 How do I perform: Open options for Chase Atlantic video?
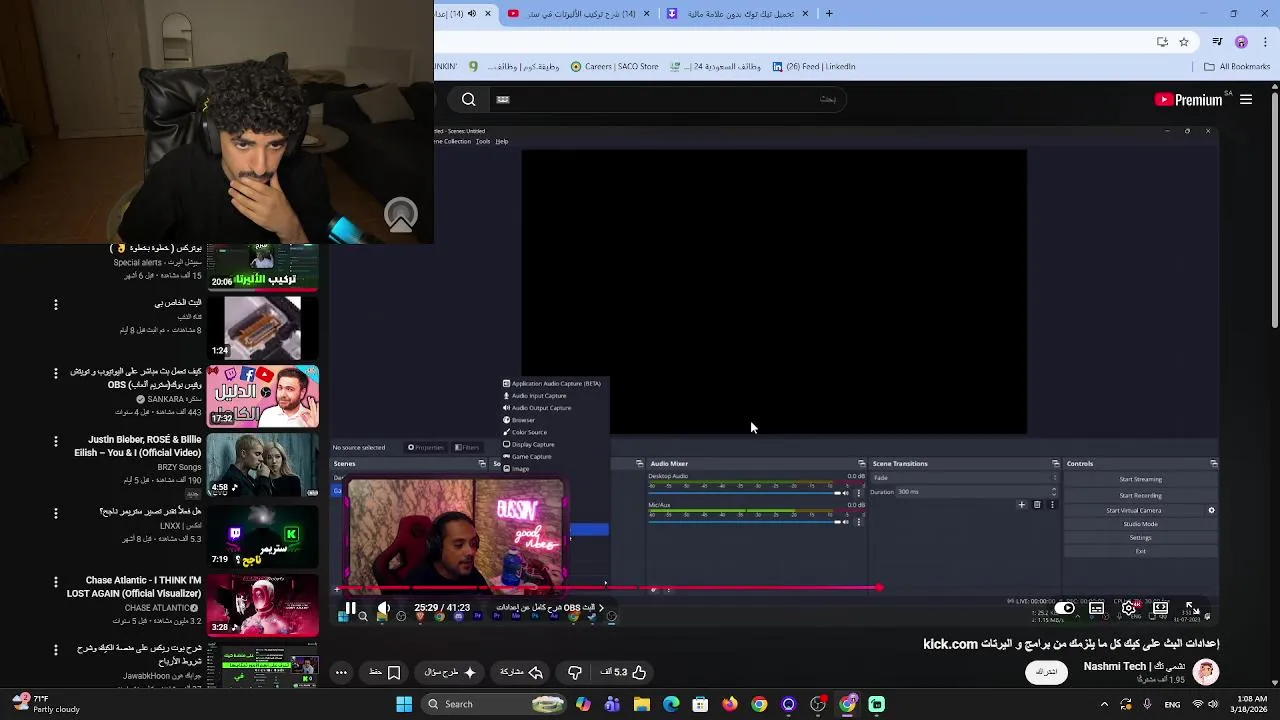coord(56,581)
